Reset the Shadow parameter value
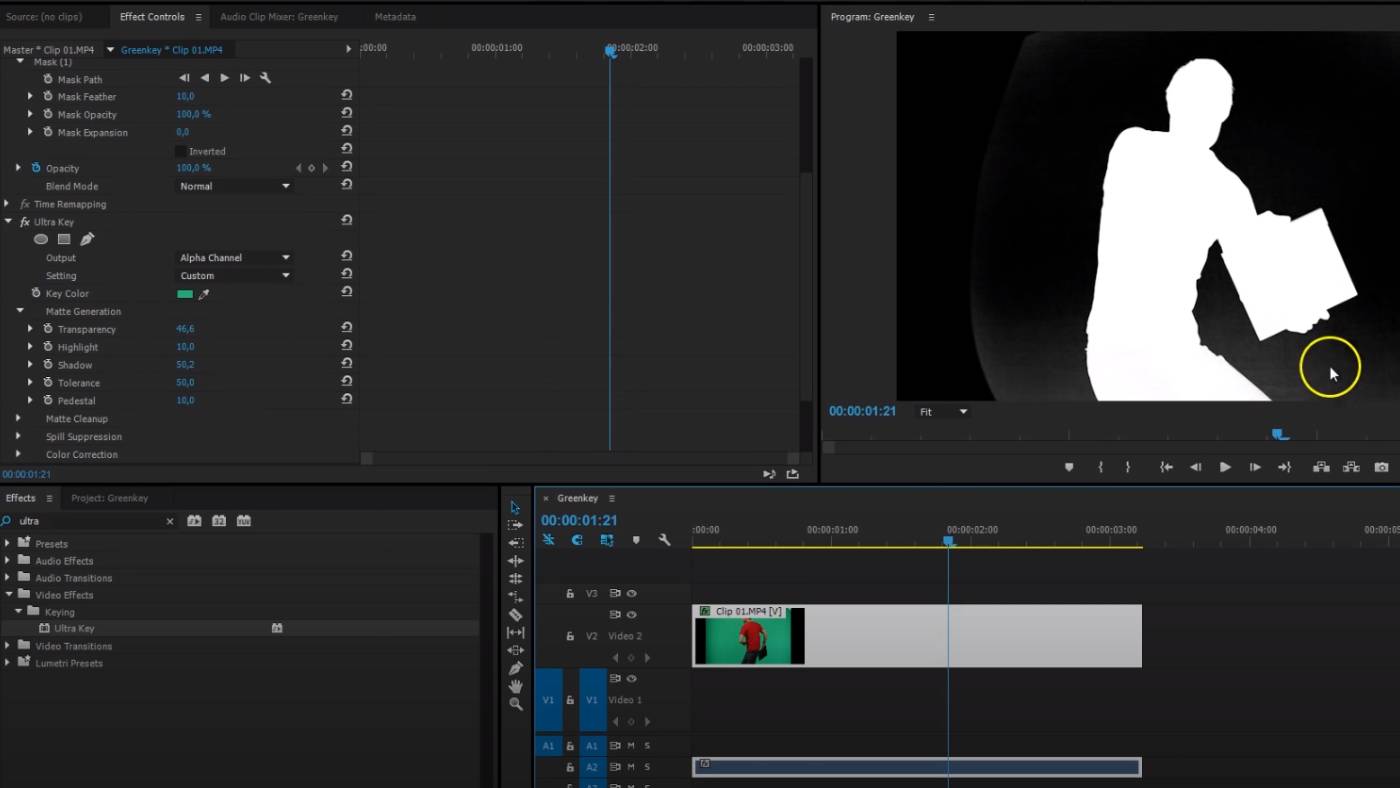 tap(346, 365)
